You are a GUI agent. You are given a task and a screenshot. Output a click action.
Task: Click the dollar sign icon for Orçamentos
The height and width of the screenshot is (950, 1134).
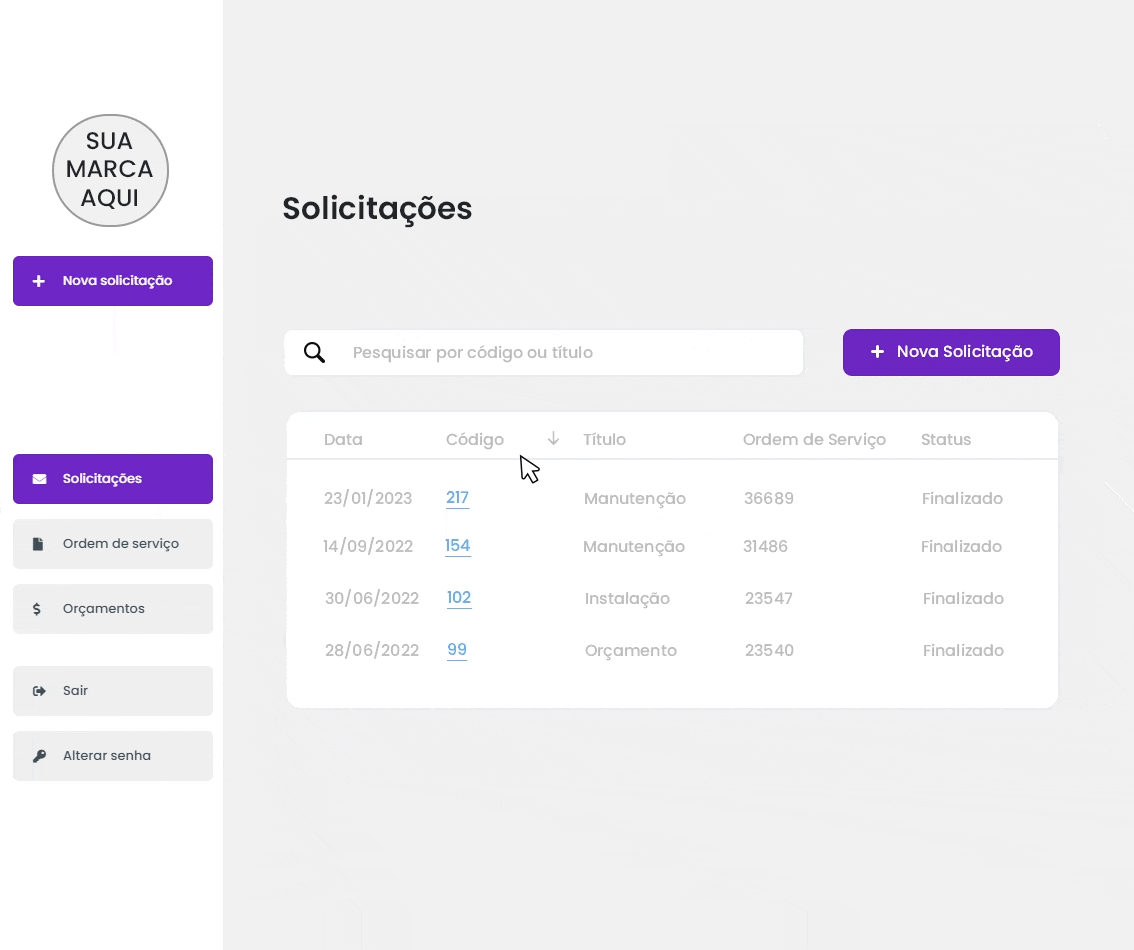tap(37, 609)
